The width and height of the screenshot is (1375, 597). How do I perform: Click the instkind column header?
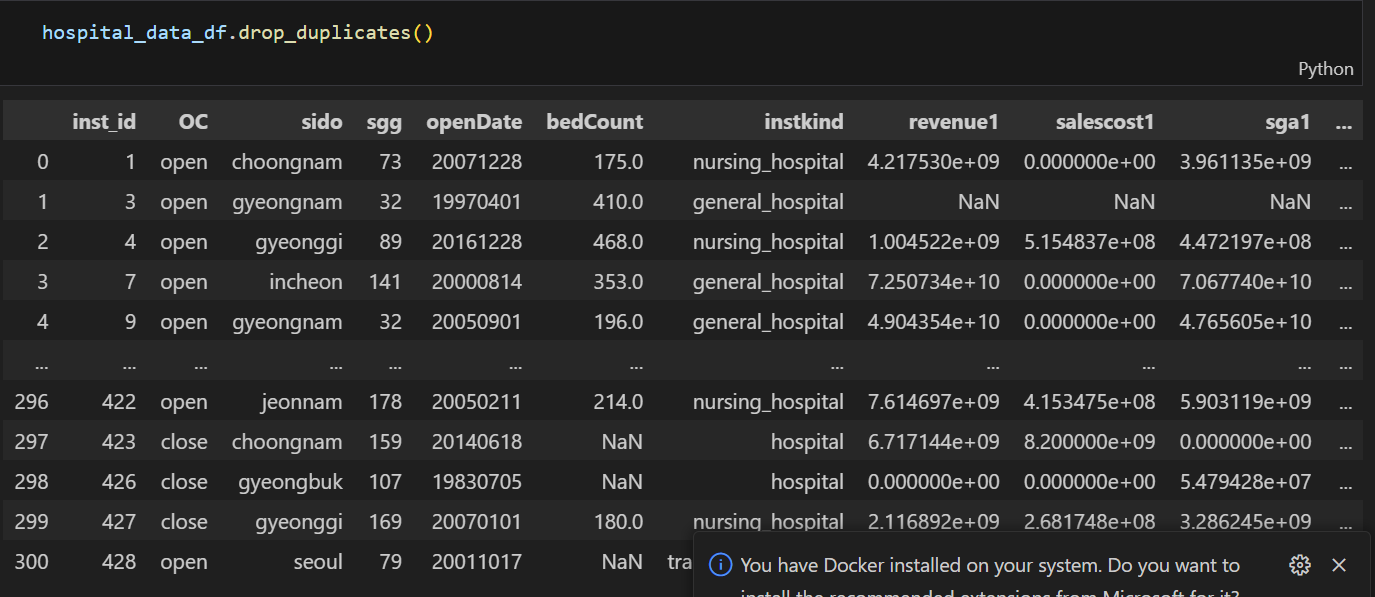(x=804, y=121)
